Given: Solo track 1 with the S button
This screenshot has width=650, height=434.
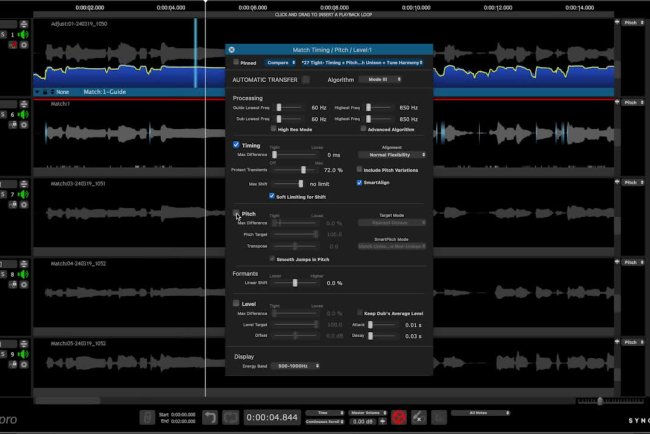Looking at the screenshot, I should pyautogui.click(x=3, y=34).
